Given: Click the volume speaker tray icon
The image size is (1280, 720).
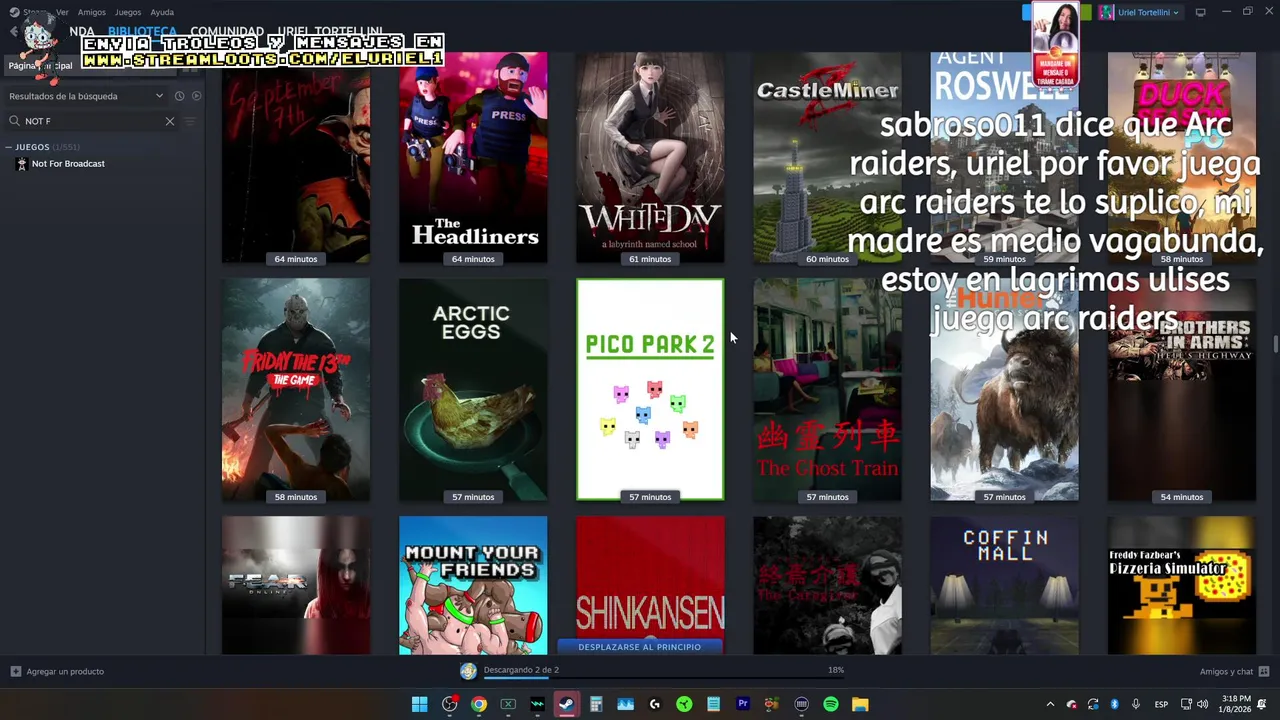Looking at the screenshot, I should tap(1202, 704).
